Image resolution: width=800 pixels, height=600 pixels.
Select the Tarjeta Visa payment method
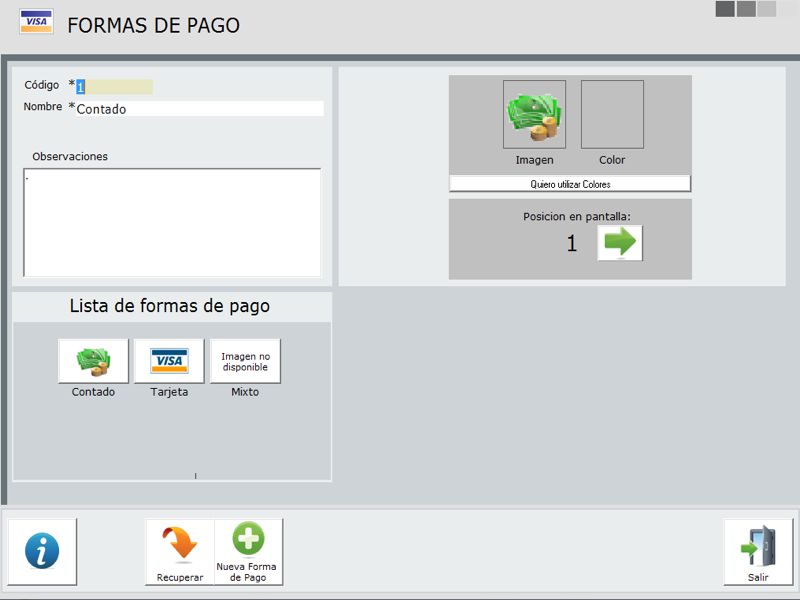coord(169,361)
